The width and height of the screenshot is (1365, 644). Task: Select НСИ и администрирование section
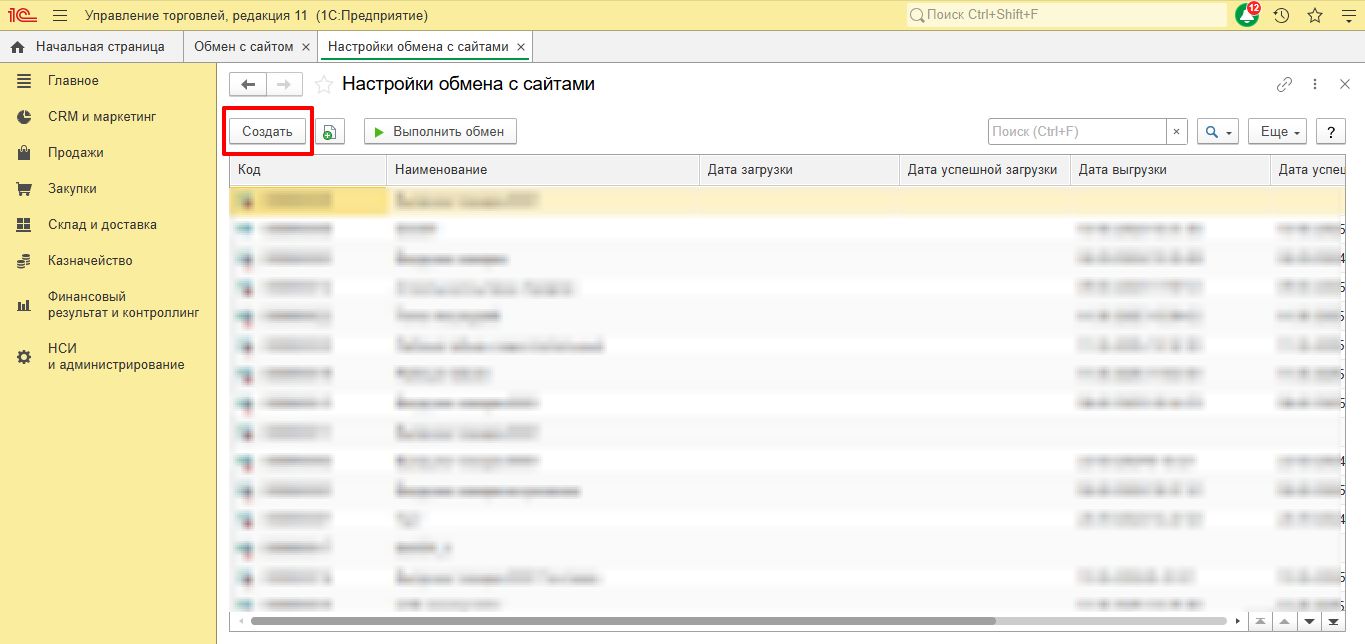tap(115, 357)
